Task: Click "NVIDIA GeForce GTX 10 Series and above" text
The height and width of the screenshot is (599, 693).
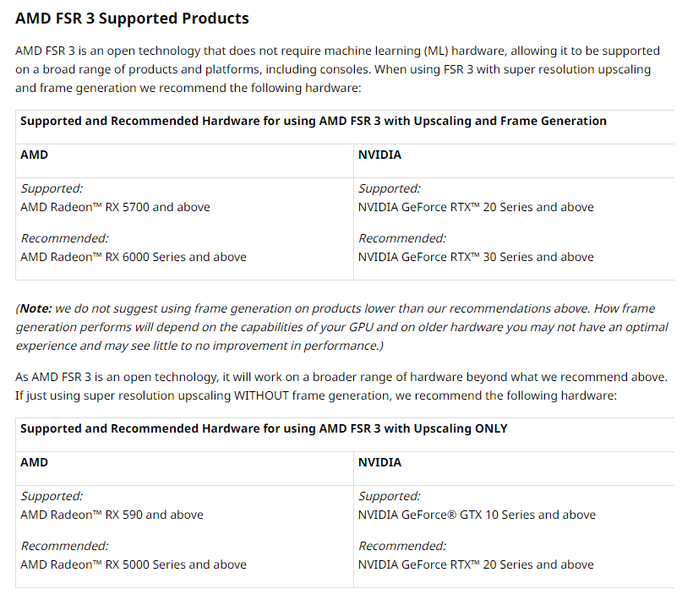Action: 477,515
